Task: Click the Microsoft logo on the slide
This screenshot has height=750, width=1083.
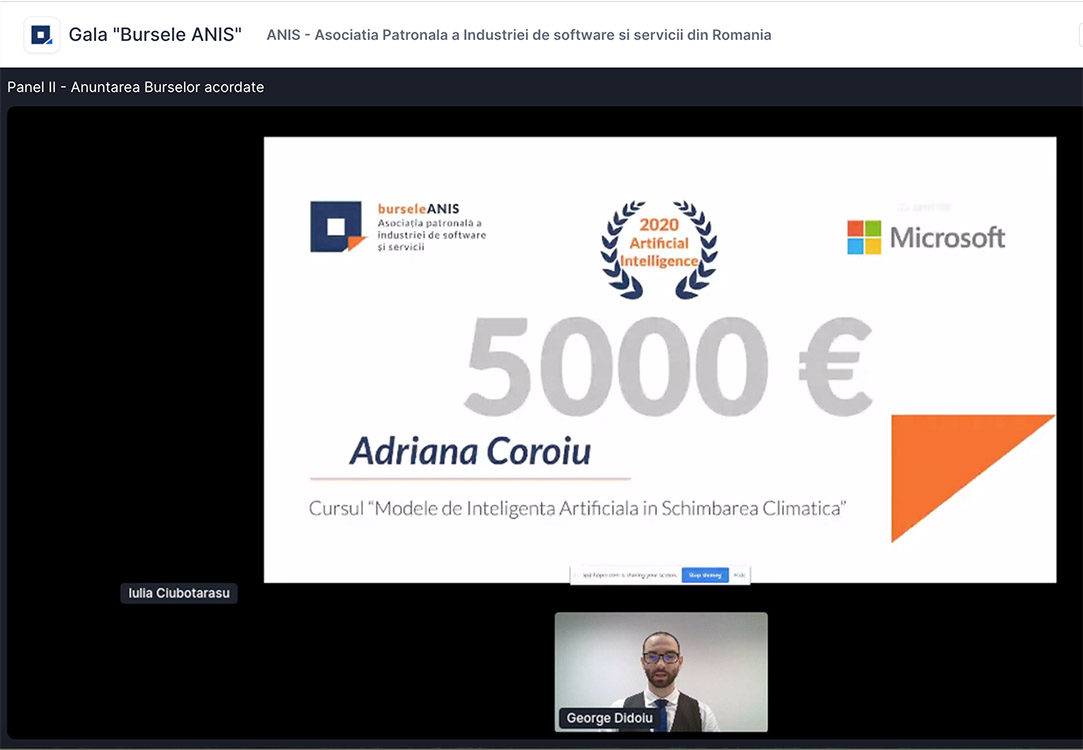Action: point(926,238)
